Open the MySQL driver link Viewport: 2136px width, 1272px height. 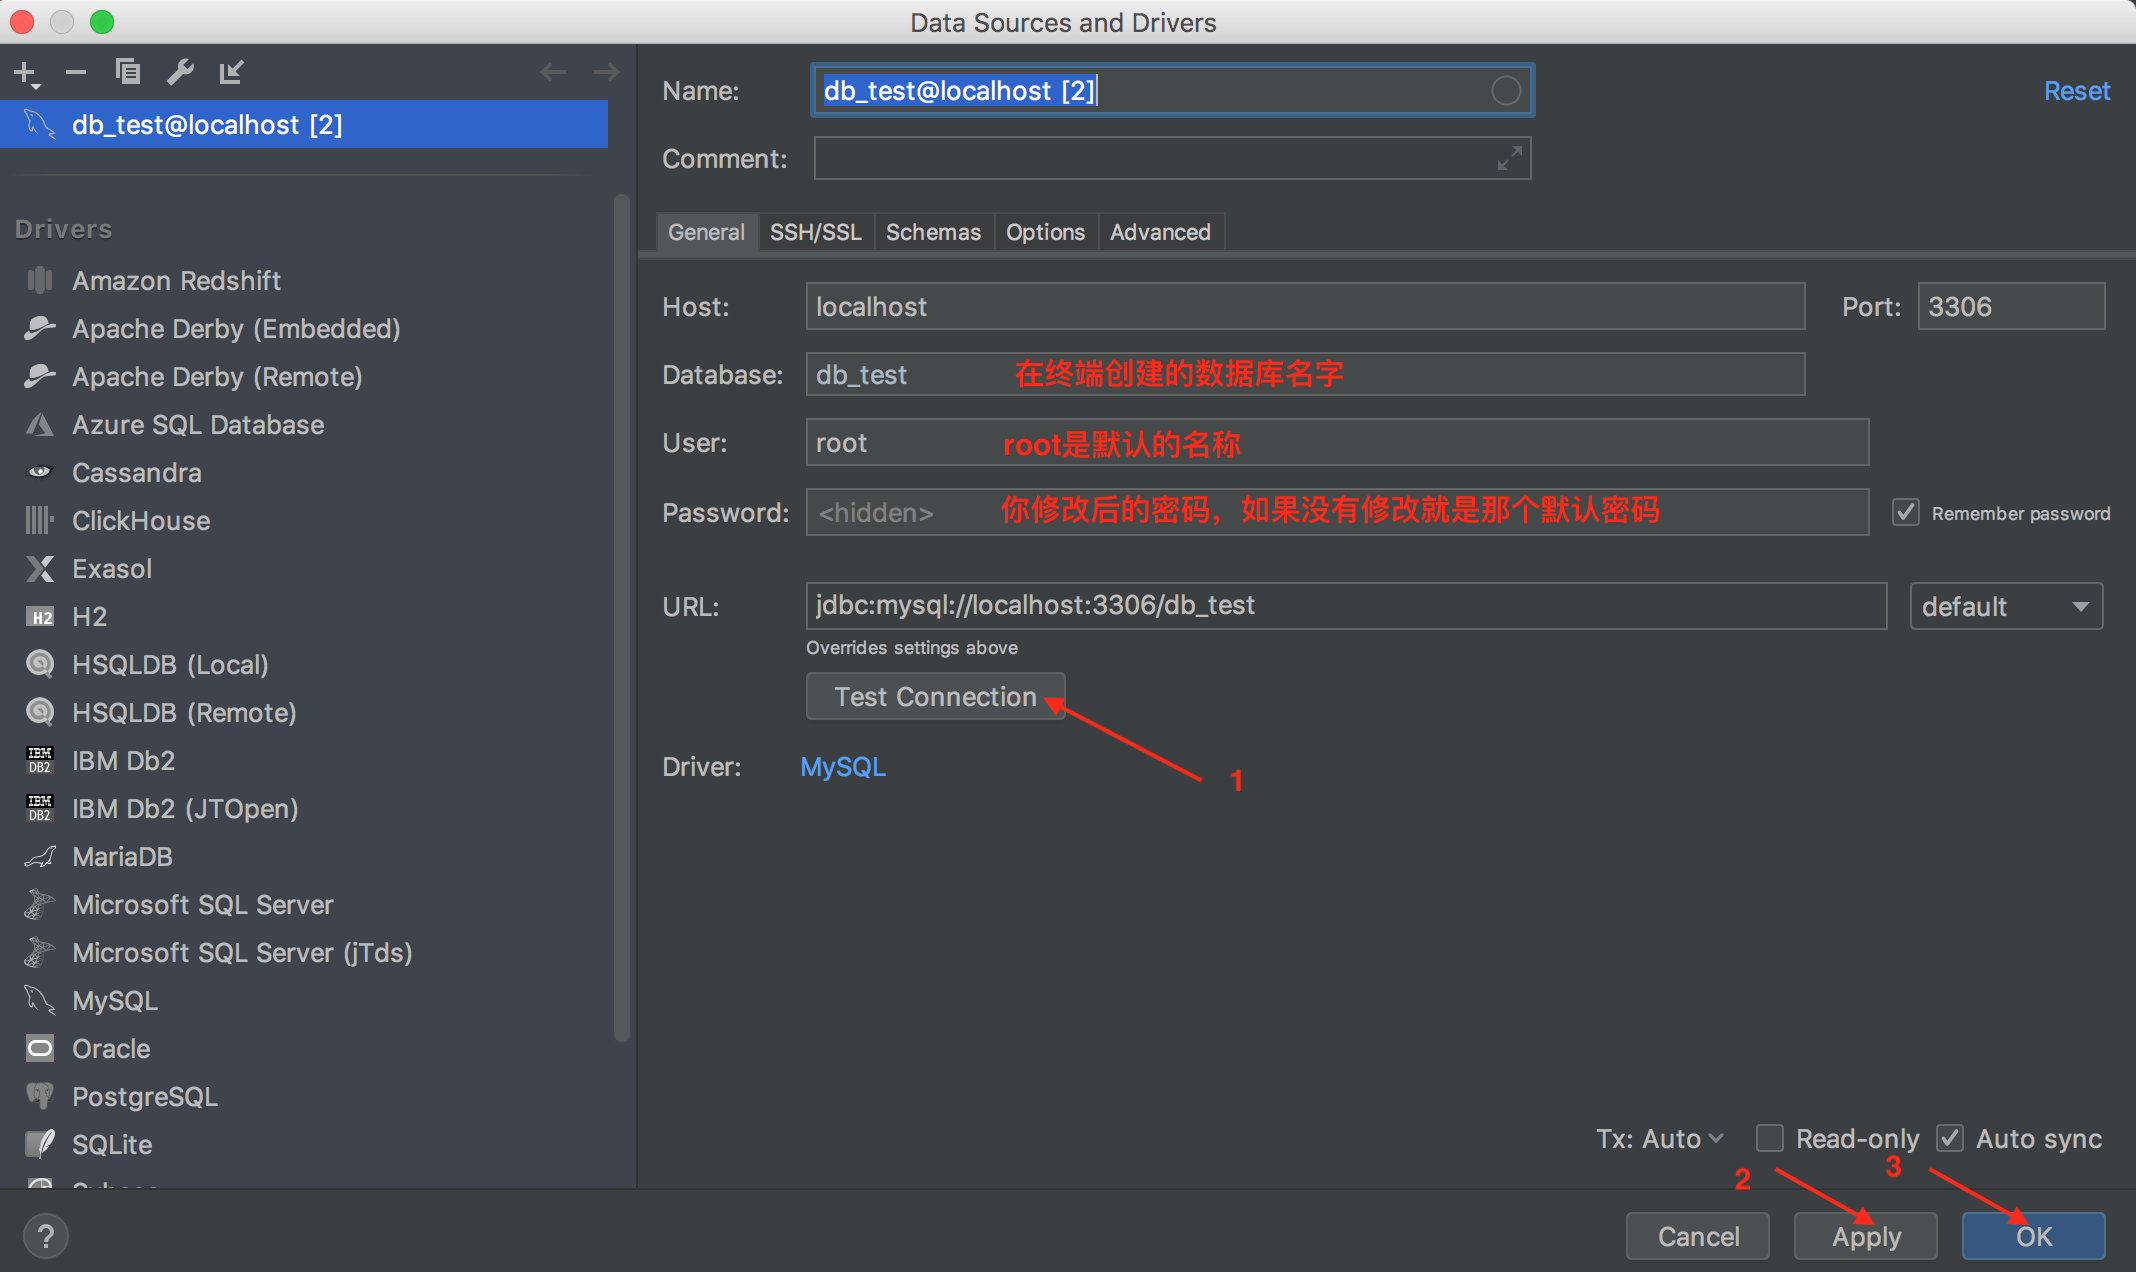tap(843, 766)
